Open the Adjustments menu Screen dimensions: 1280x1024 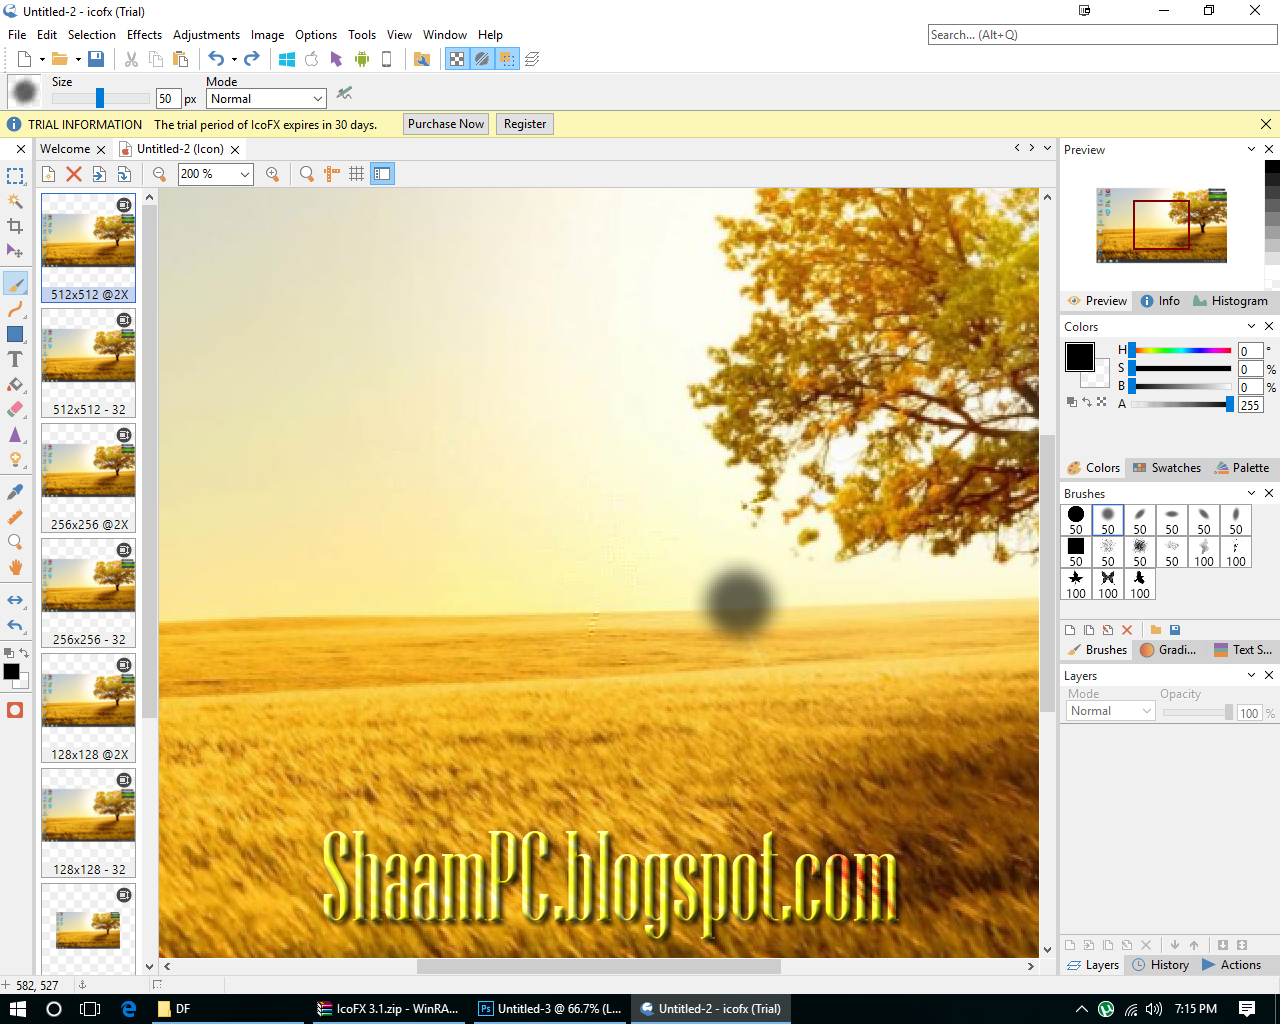(206, 34)
